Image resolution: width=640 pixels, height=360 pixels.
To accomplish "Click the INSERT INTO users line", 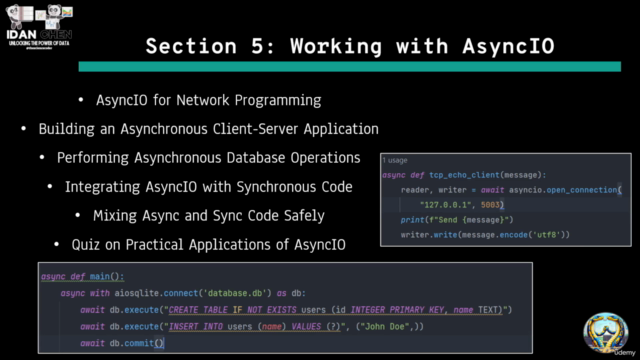I will coord(252,327).
